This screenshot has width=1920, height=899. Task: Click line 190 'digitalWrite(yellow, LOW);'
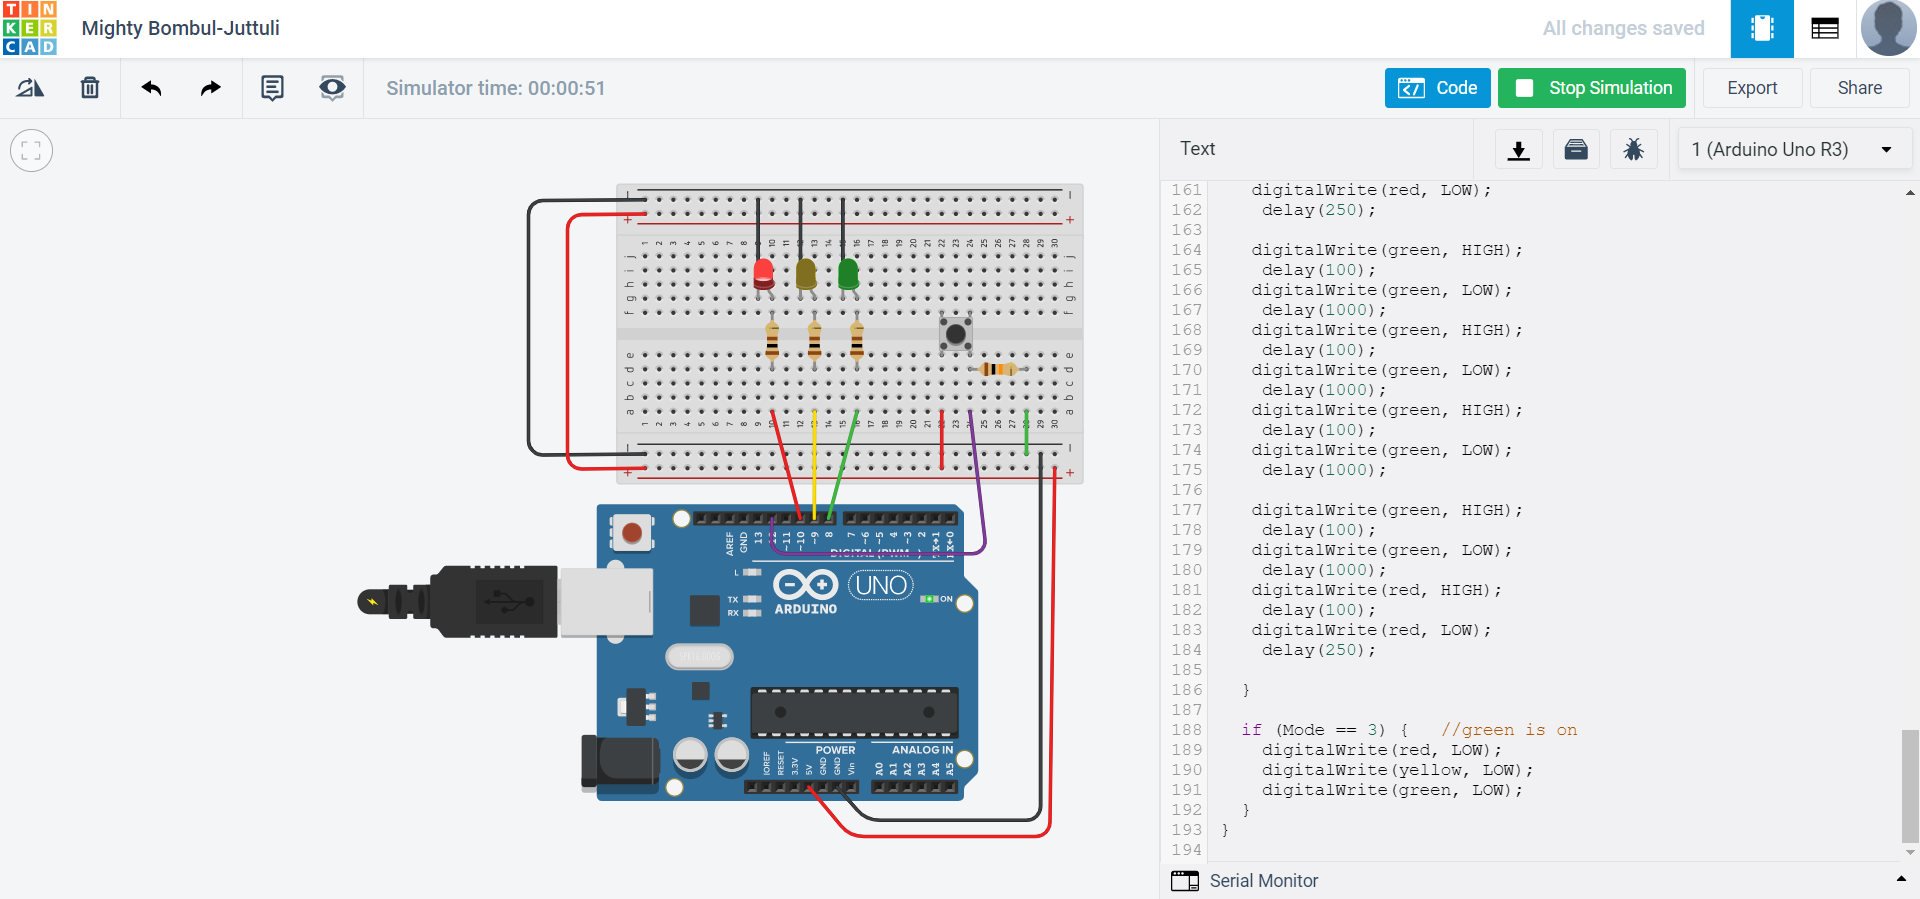pos(1397,770)
